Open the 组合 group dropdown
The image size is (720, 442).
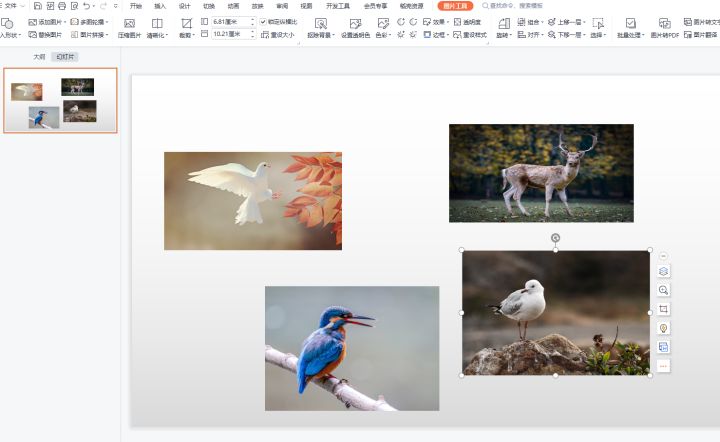(533, 21)
